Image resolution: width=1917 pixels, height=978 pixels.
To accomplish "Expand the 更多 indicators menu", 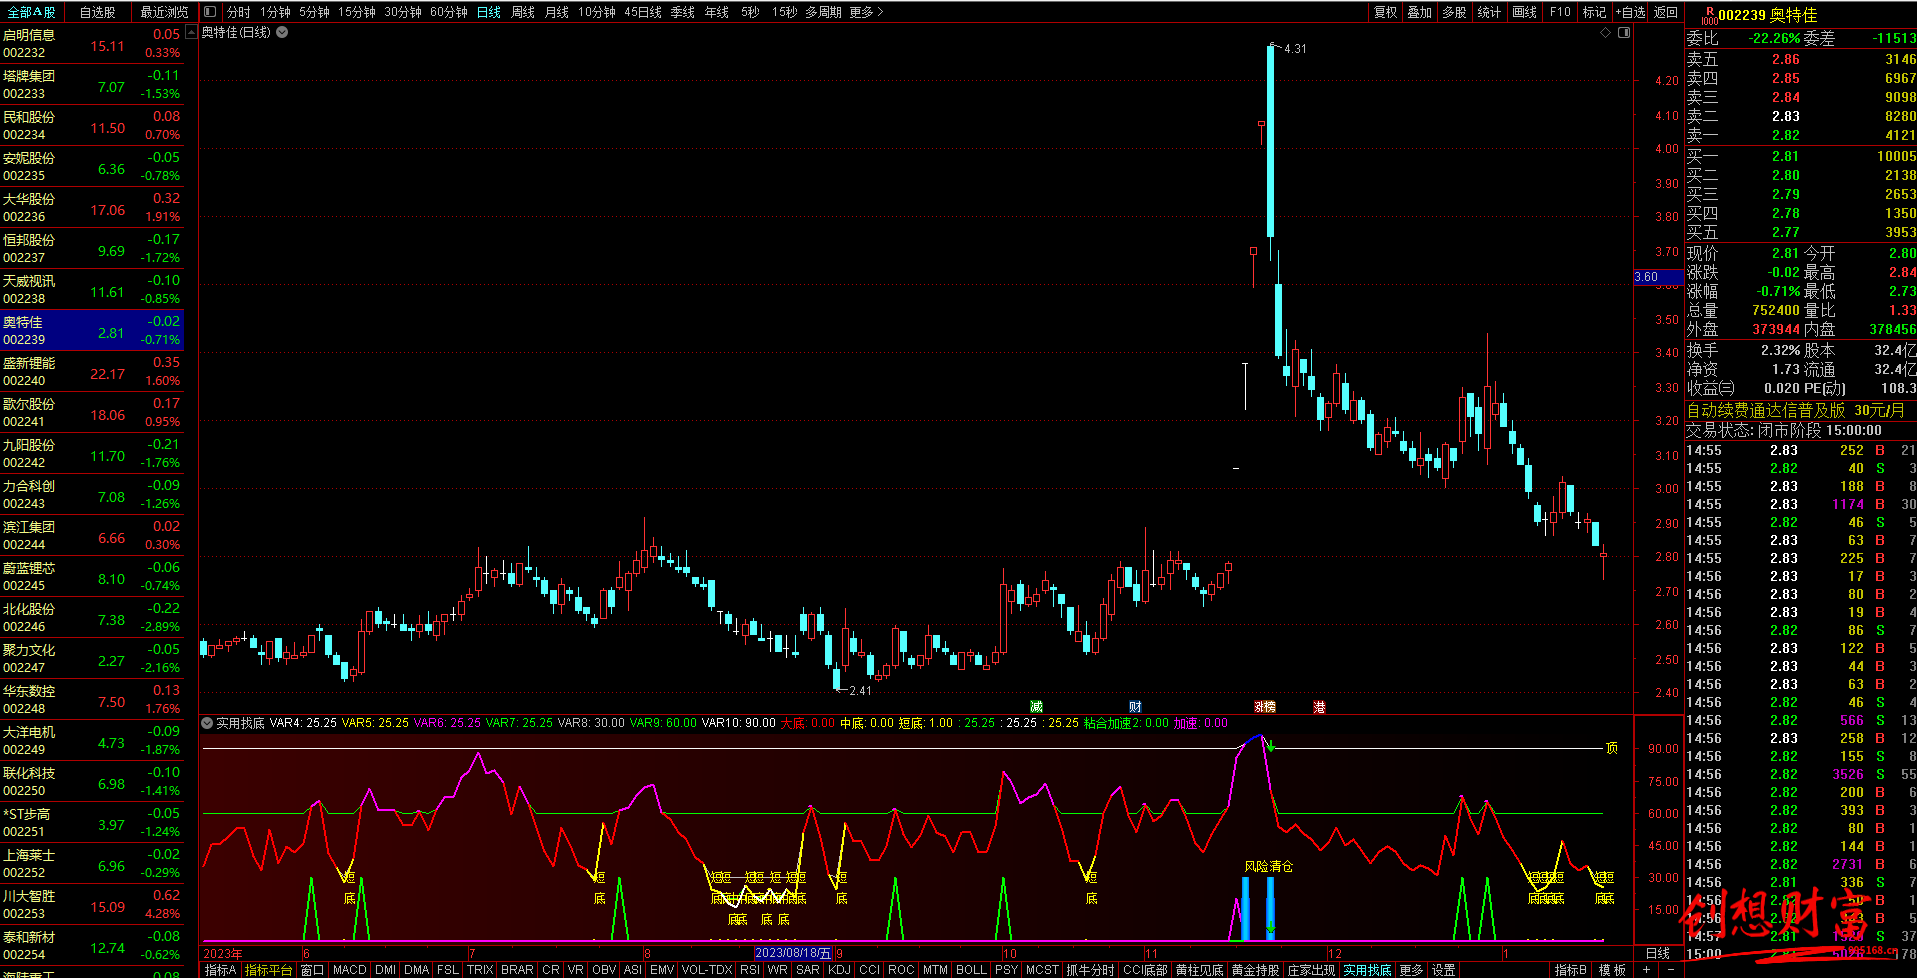I will (1411, 970).
